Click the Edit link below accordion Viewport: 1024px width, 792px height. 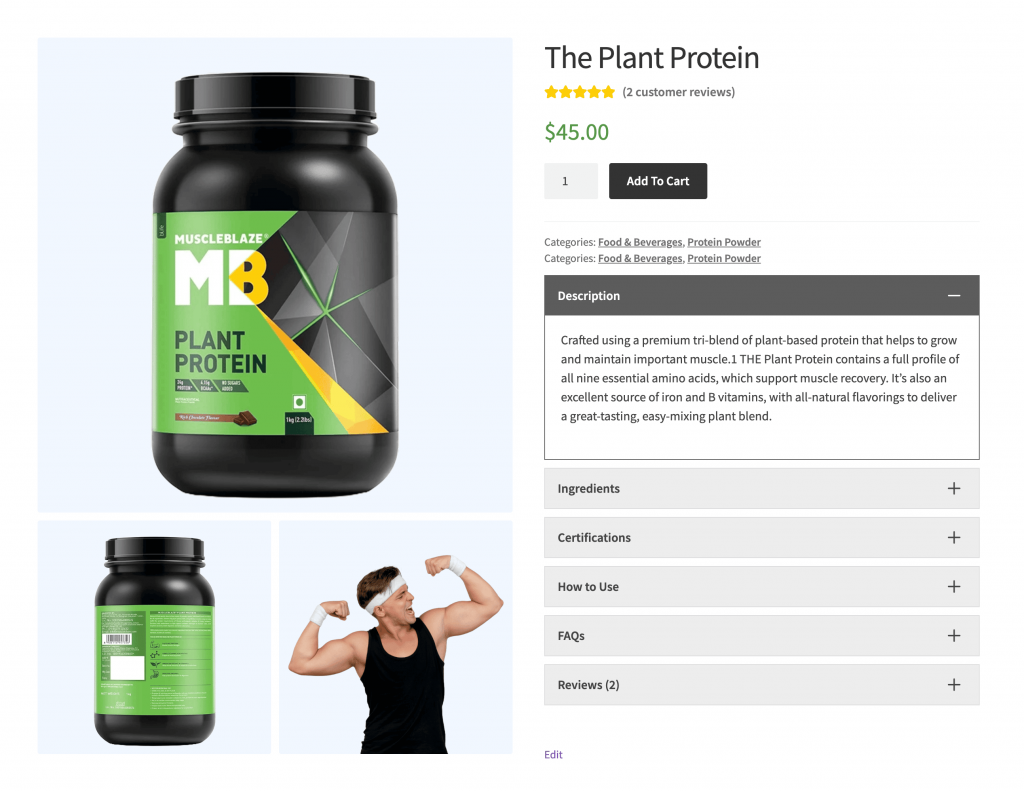553,754
